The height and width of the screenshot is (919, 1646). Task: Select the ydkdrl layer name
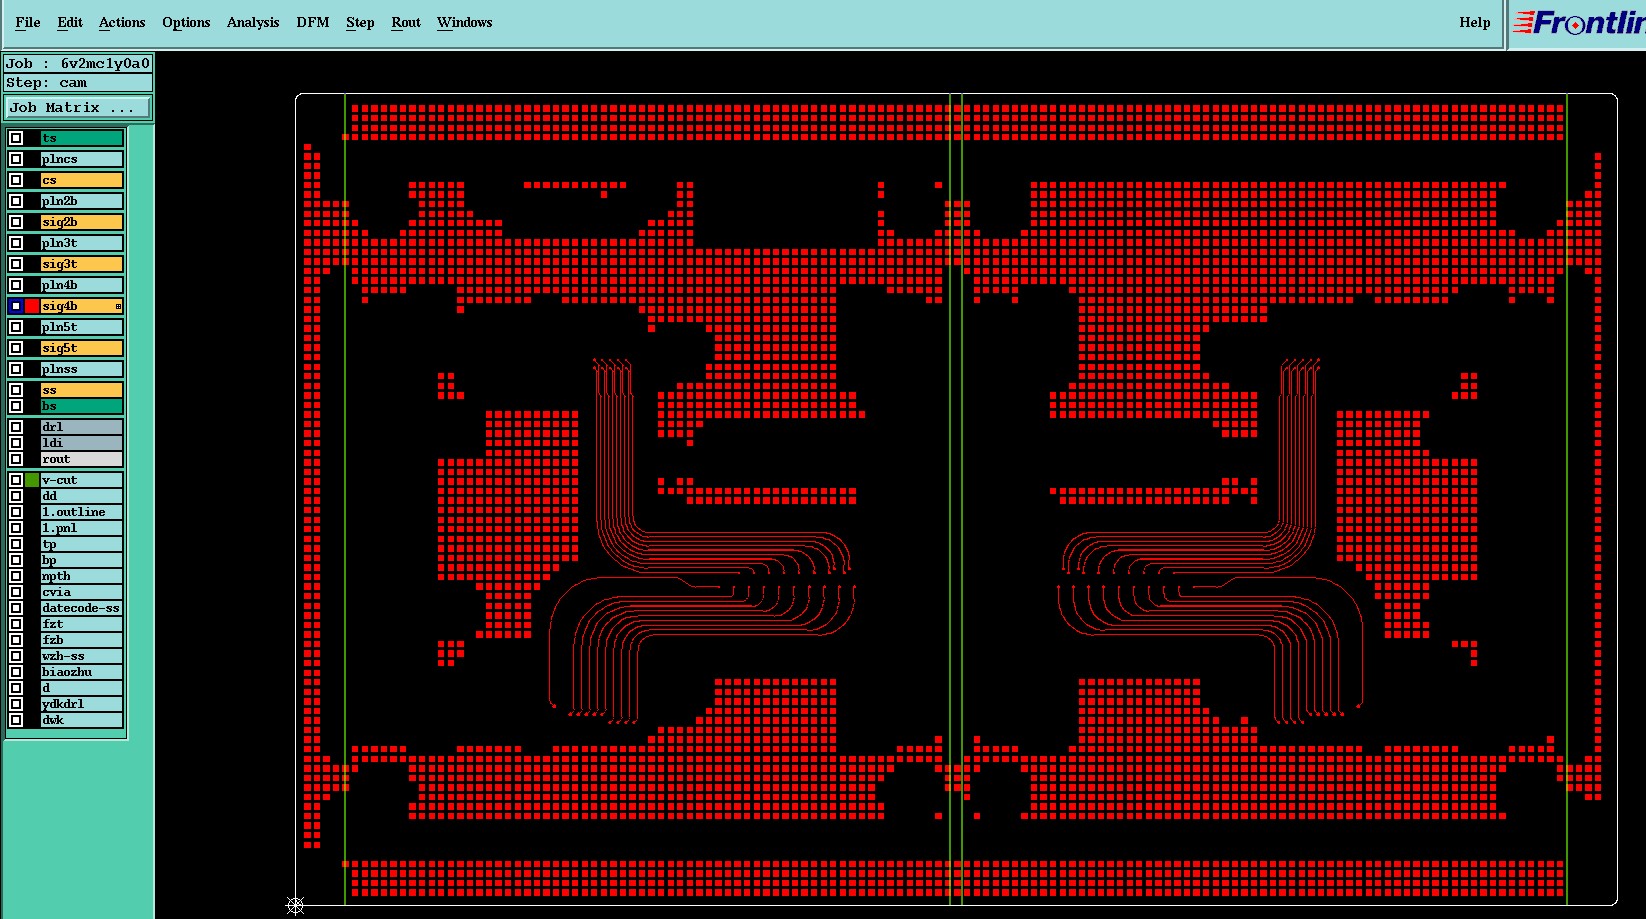pos(82,704)
